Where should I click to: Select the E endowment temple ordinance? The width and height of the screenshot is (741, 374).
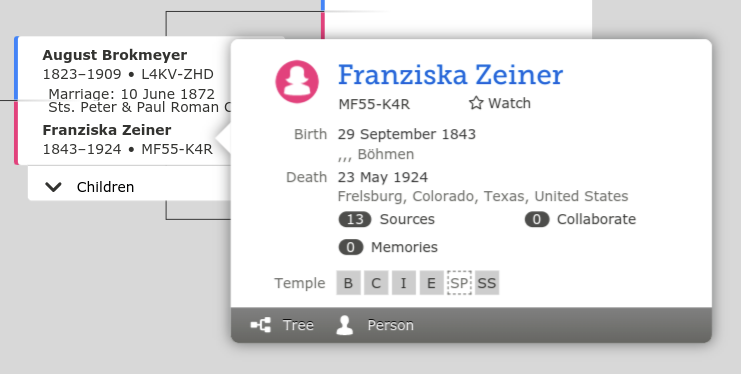tap(431, 283)
